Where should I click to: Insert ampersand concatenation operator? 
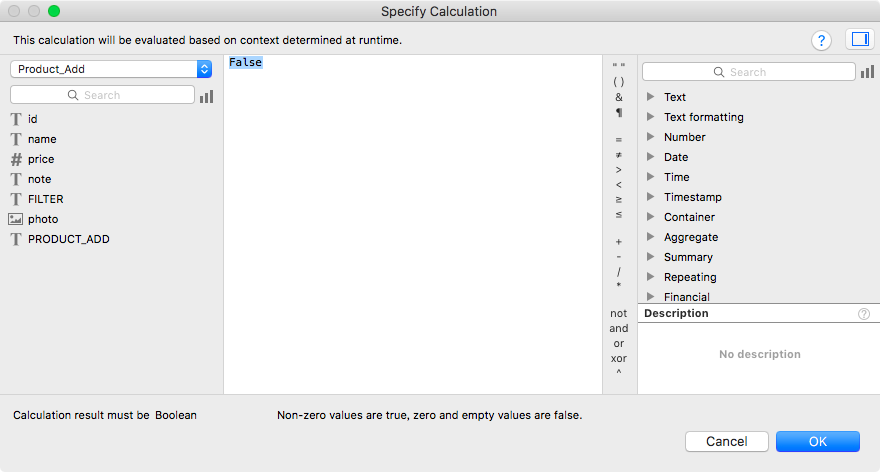(618, 97)
